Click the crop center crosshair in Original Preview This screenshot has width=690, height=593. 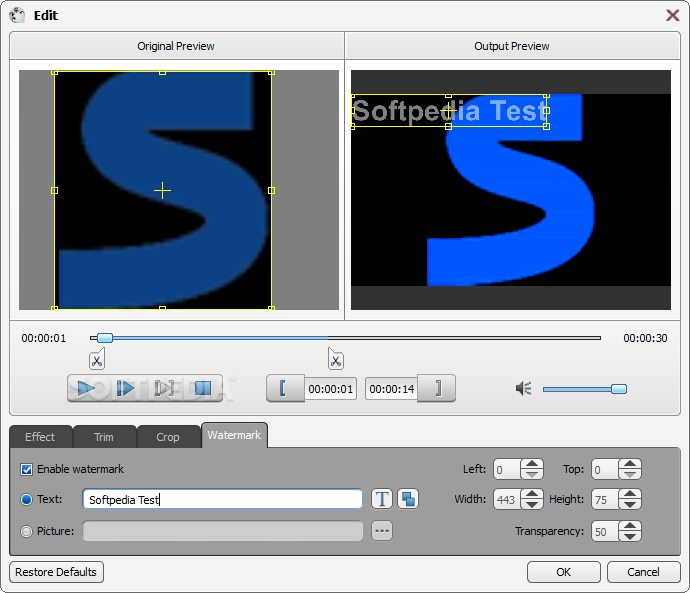tap(162, 190)
